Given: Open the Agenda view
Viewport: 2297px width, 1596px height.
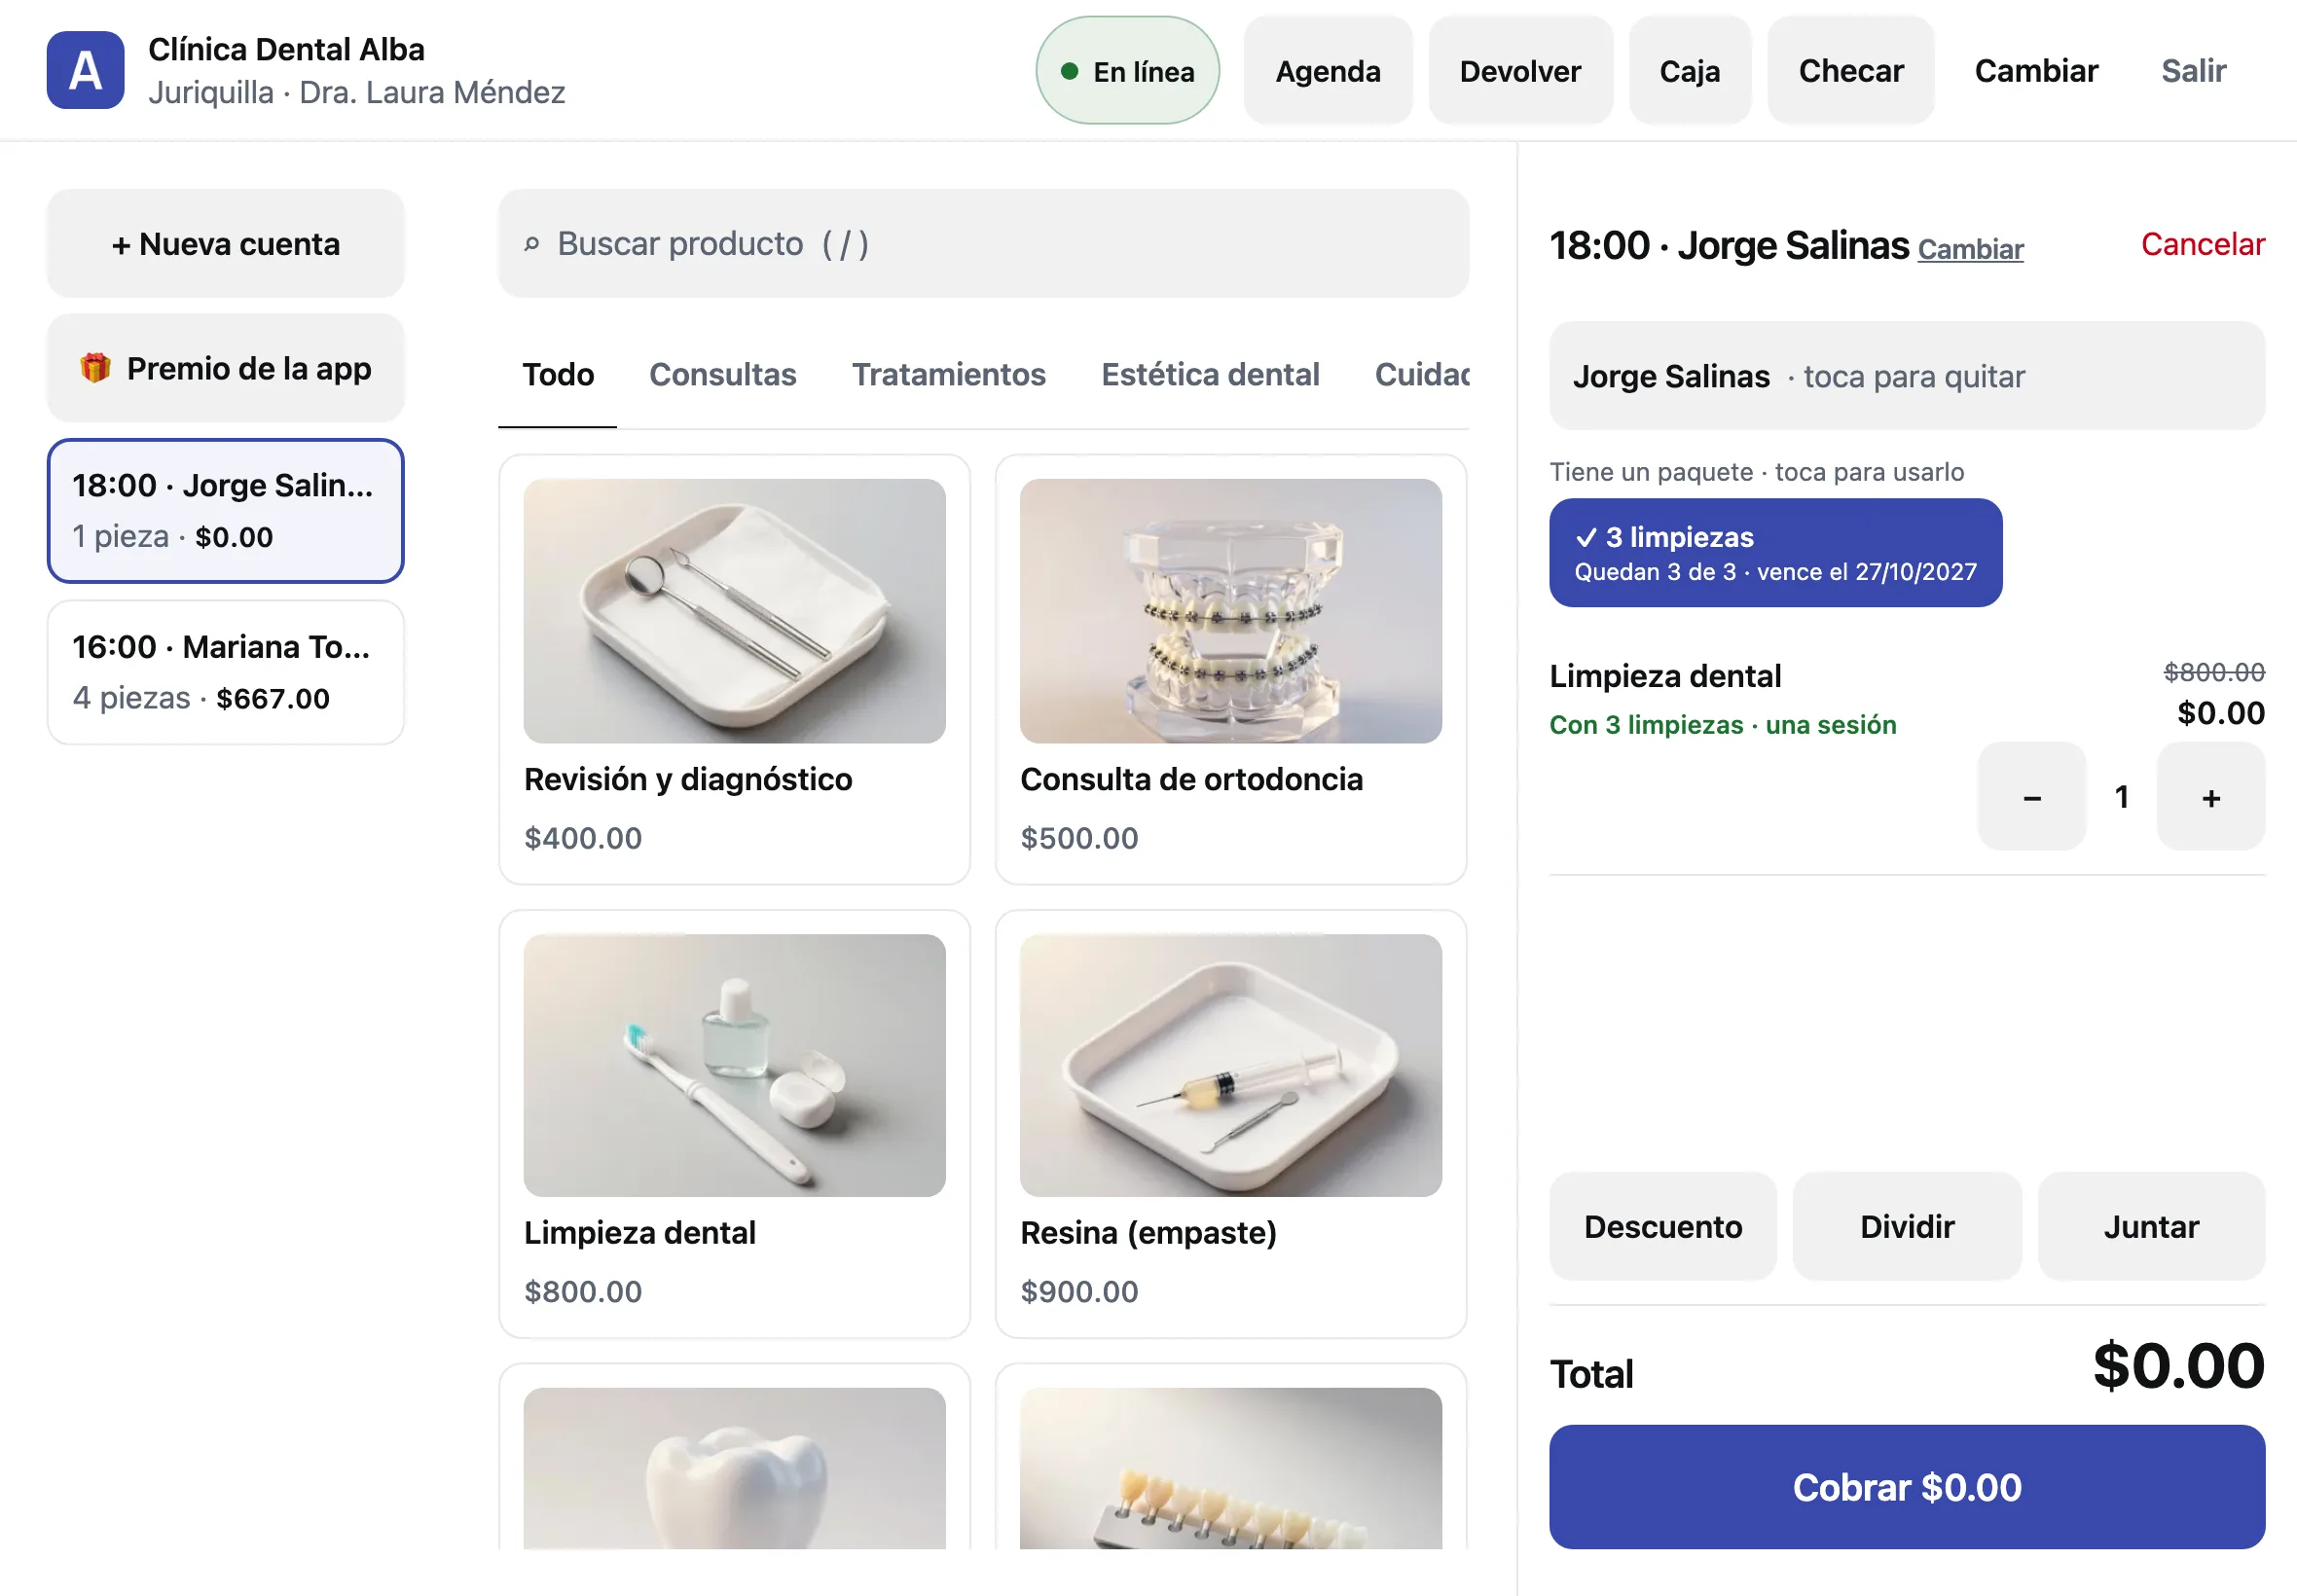Looking at the screenshot, I should (1327, 71).
